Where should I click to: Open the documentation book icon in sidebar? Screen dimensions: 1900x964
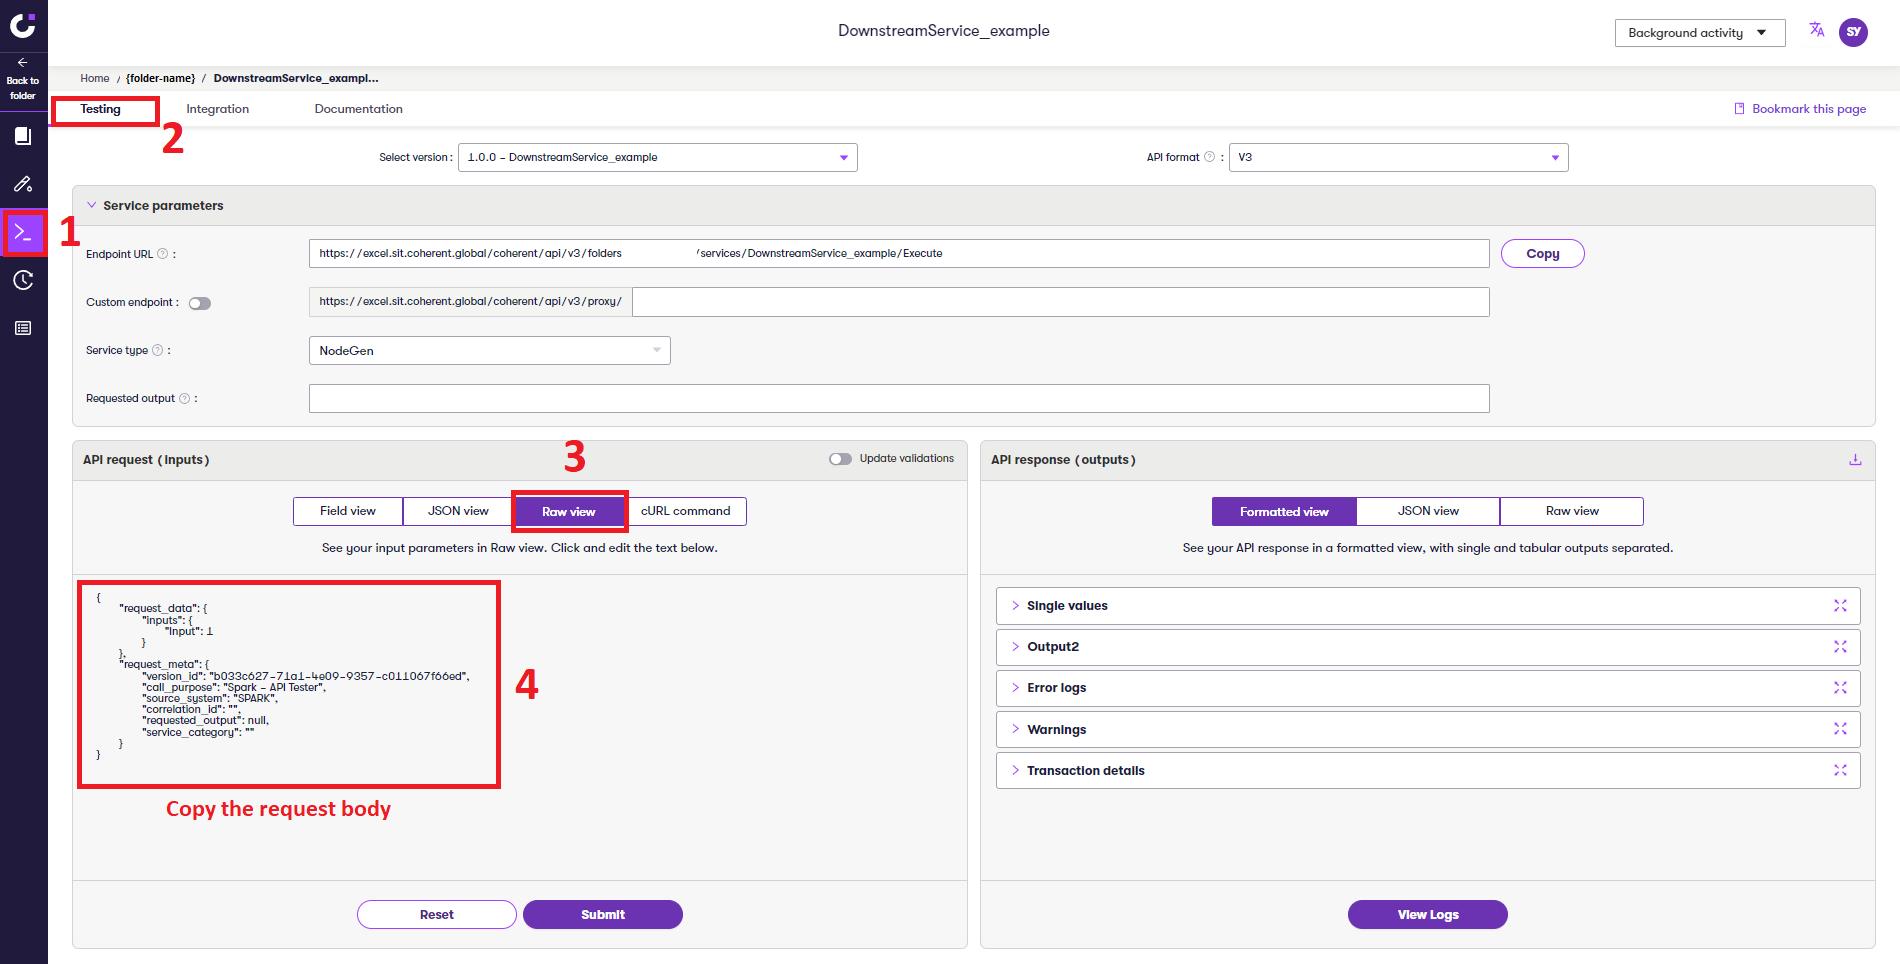coord(23,136)
